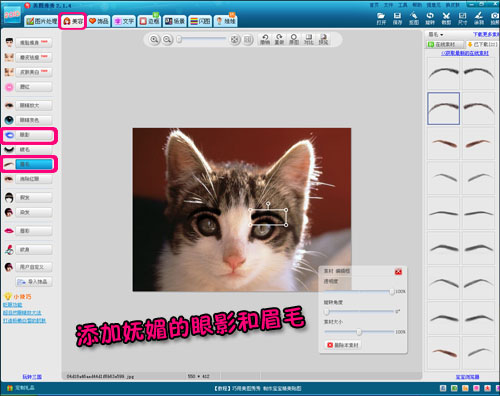
Task: Open the 已下载 downloaded materials tab
Action: 483,44
